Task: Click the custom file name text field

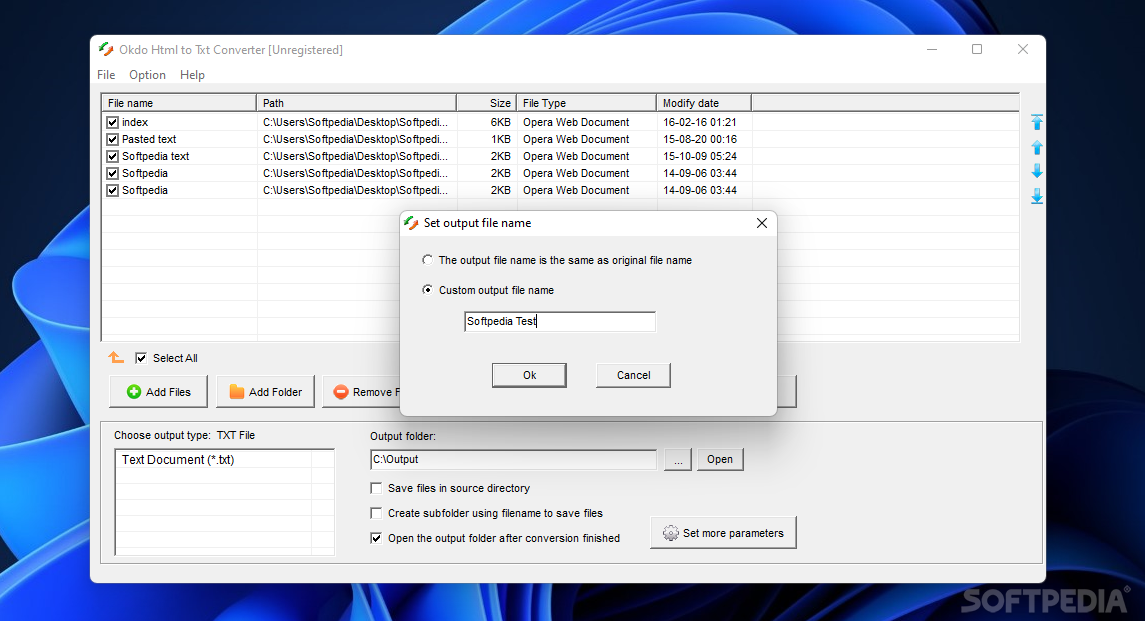Action: 560,321
